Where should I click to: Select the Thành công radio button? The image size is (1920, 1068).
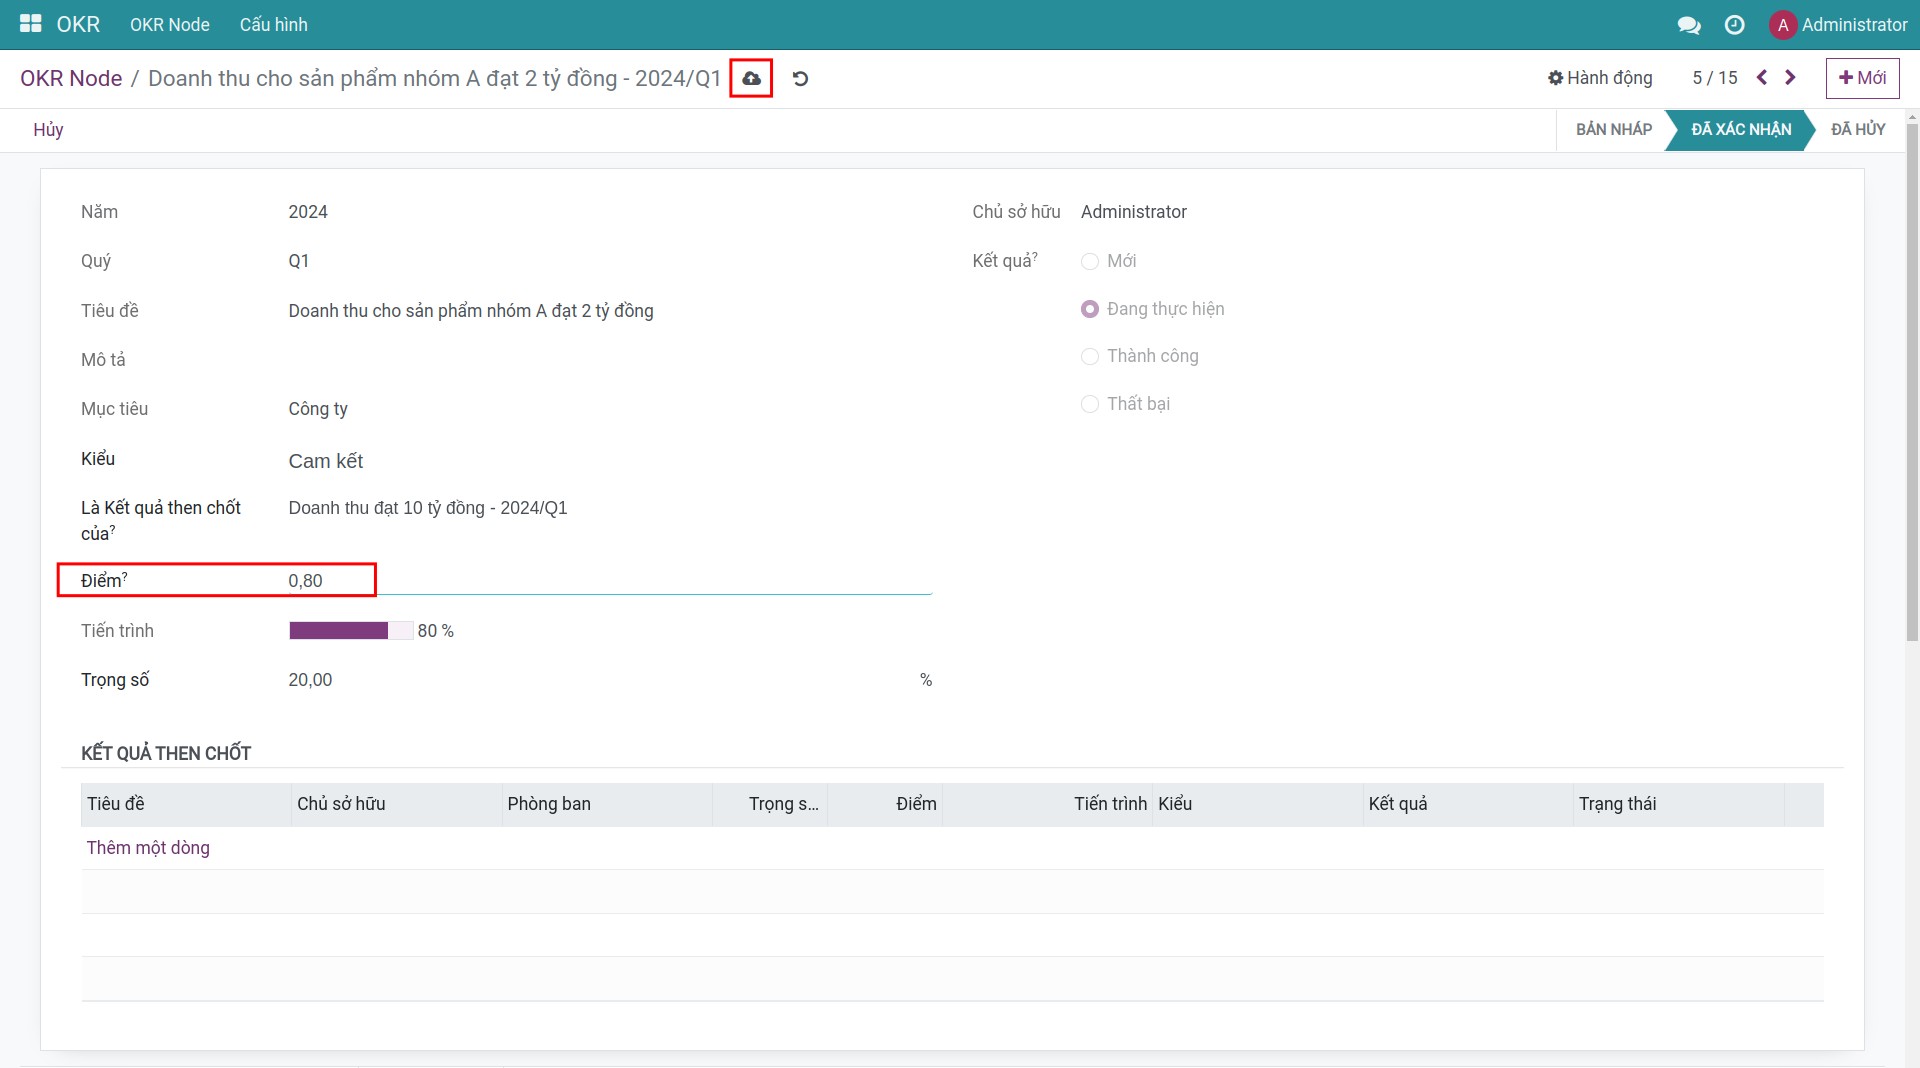pos(1090,356)
